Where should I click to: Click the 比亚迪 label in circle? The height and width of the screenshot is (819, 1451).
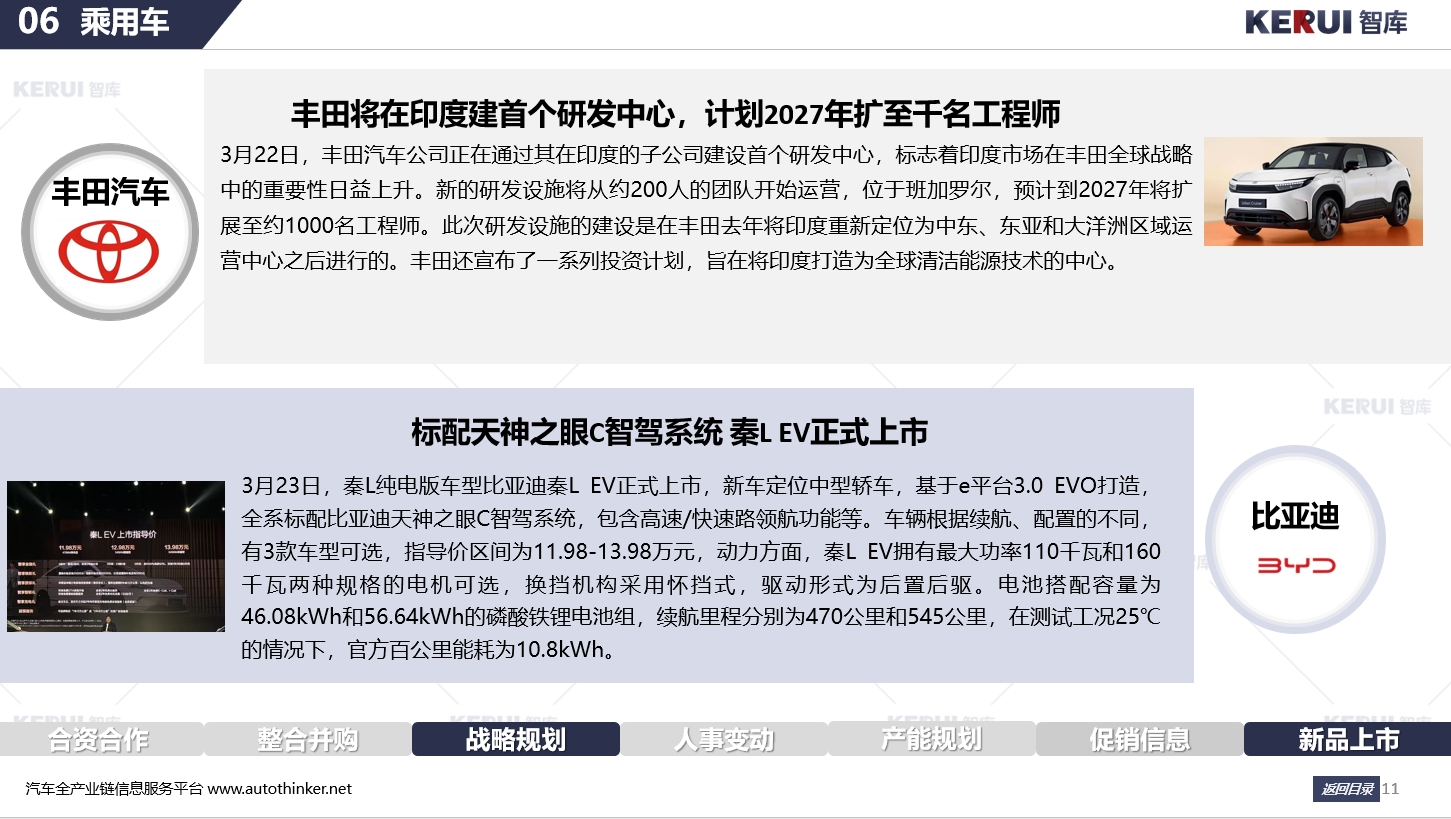1295,517
